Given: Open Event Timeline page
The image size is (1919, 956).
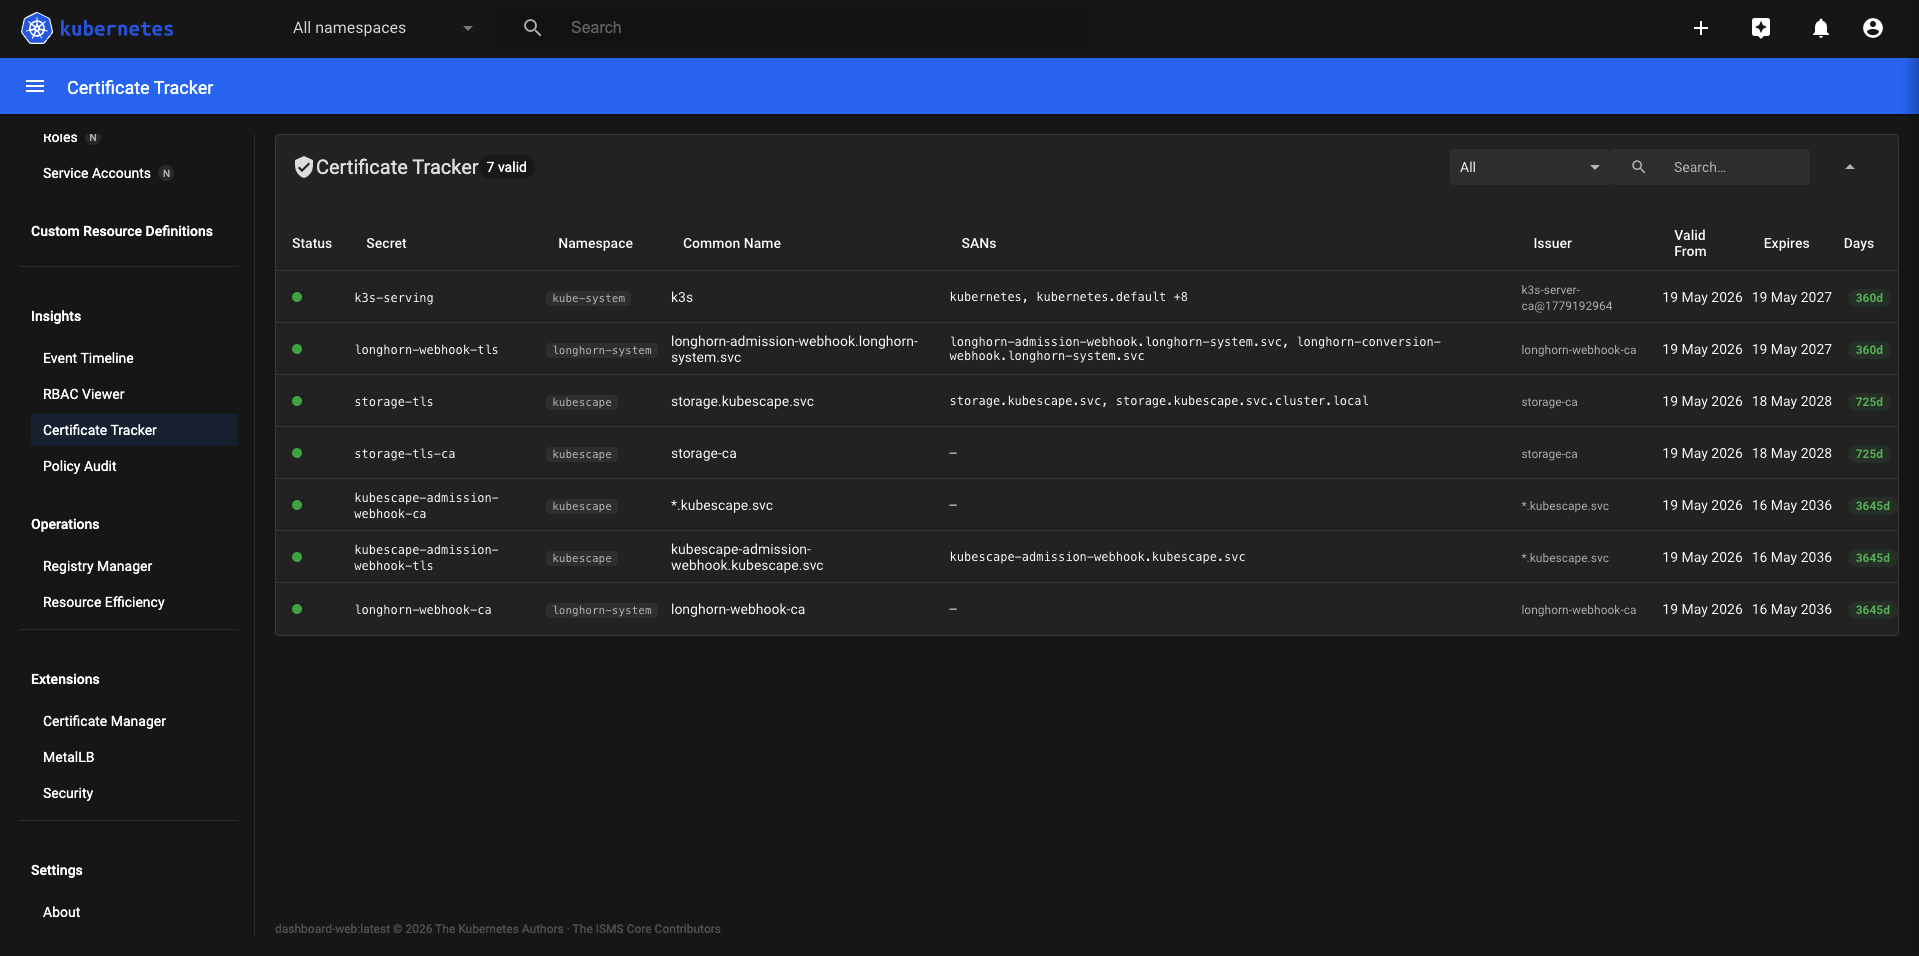Looking at the screenshot, I should click(88, 358).
